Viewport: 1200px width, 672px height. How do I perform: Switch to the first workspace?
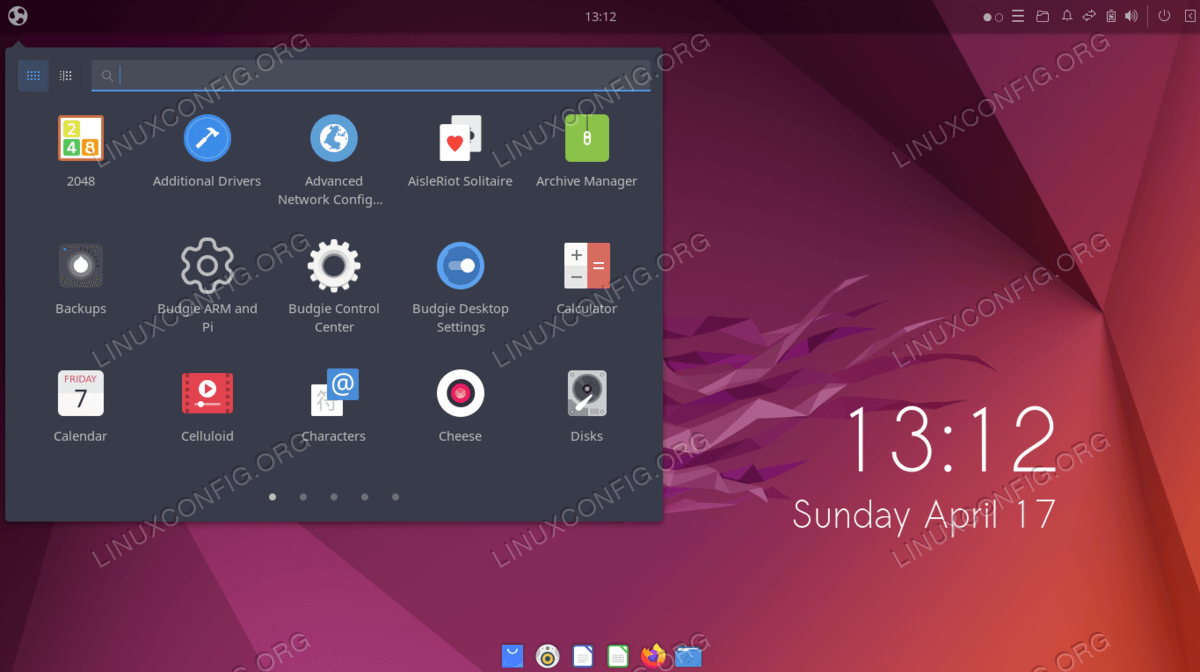(988, 17)
